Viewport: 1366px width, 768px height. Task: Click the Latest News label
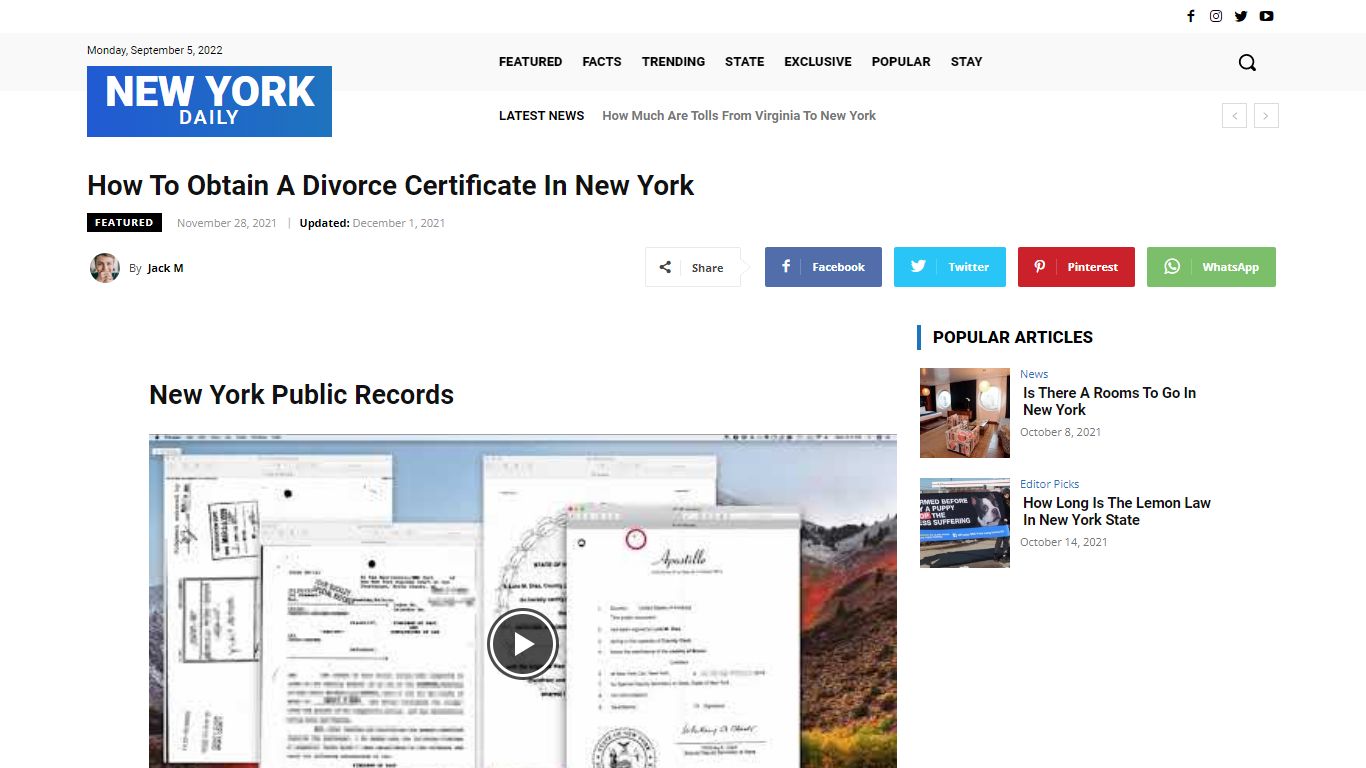pos(541,116)
